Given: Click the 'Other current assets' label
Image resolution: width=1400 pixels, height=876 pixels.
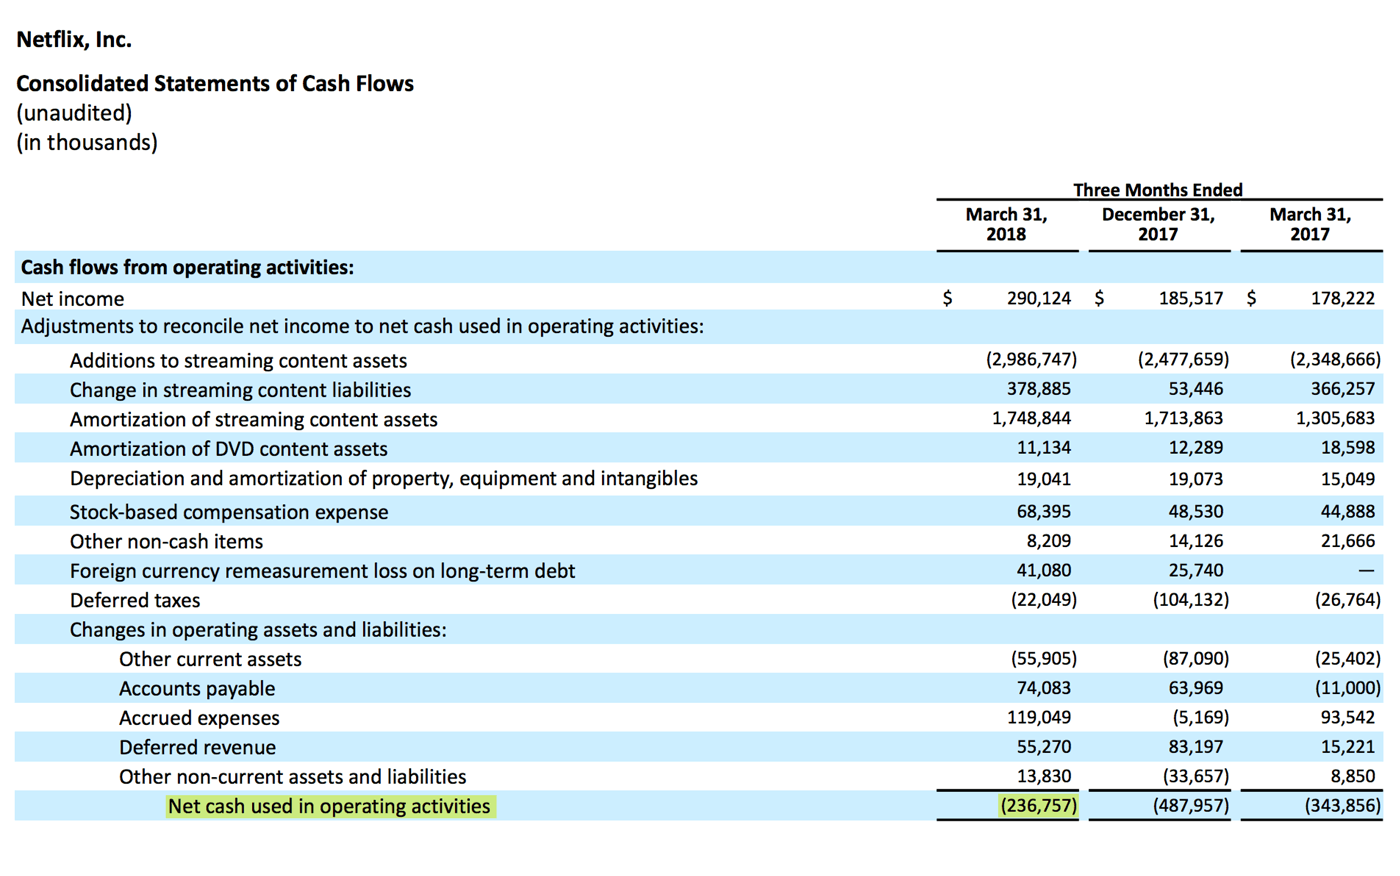Looking at the screenshot, I should pyautogui.click(x=210, y=660).
